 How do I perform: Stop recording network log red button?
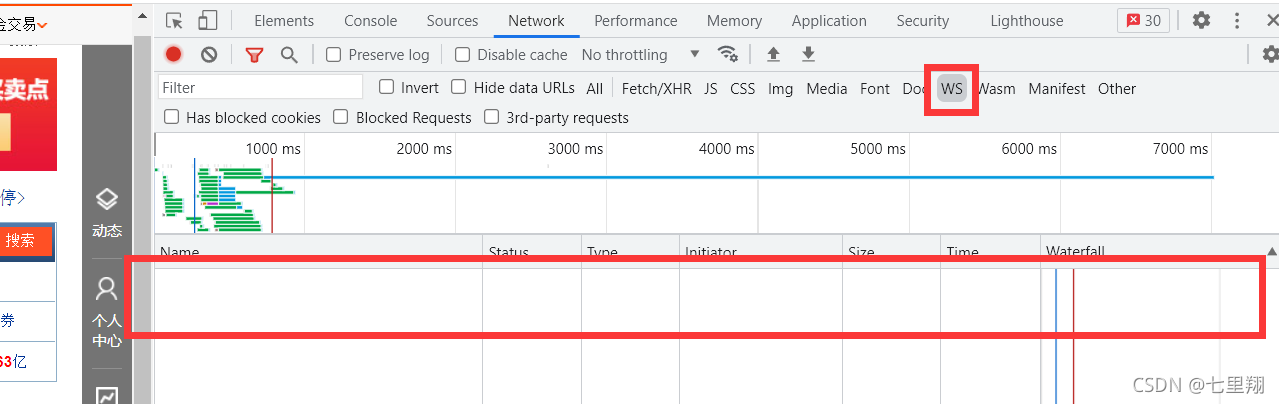[x=174, y=55]
